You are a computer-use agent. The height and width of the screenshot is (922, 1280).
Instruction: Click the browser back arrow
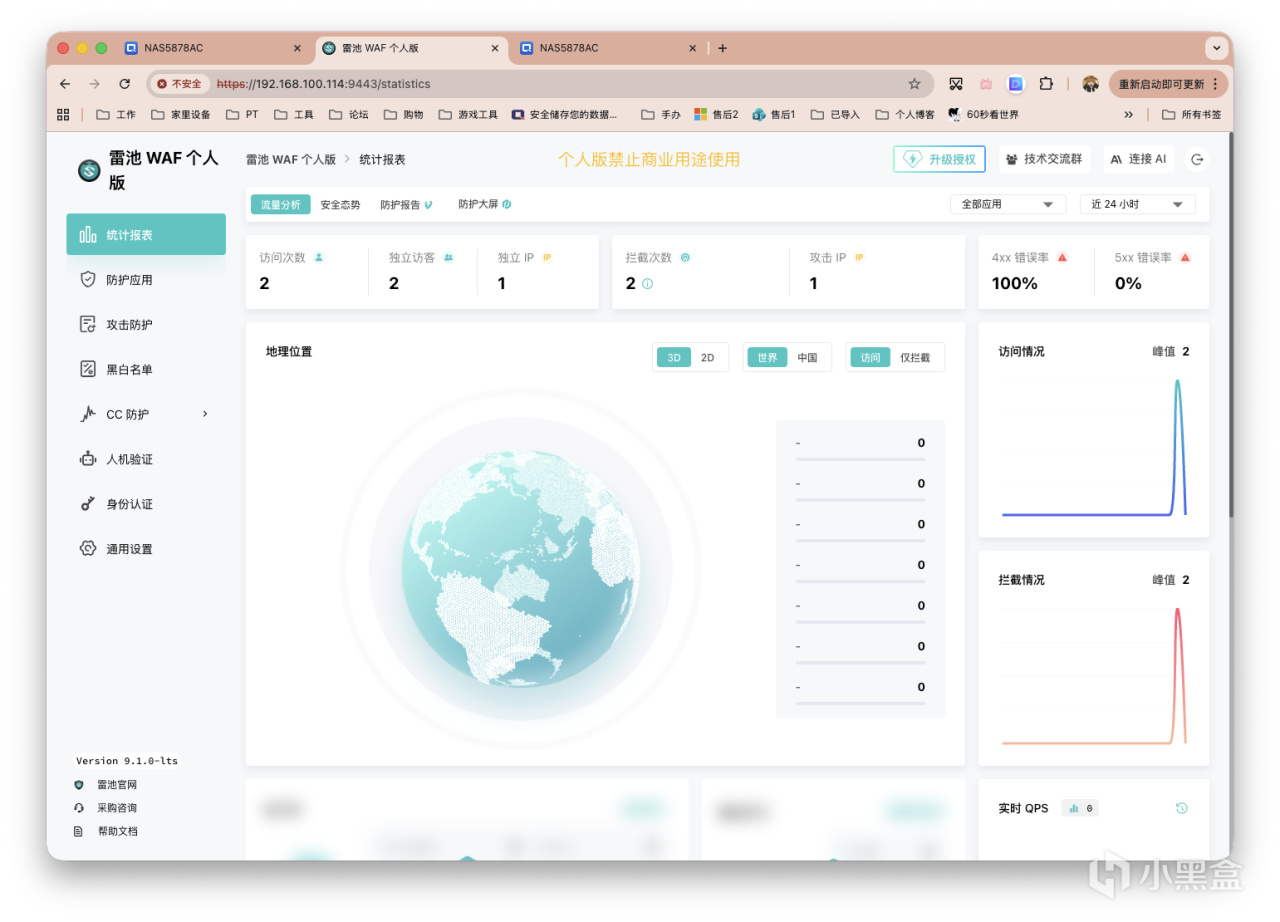pyautogui.click(x=65, y=84)
